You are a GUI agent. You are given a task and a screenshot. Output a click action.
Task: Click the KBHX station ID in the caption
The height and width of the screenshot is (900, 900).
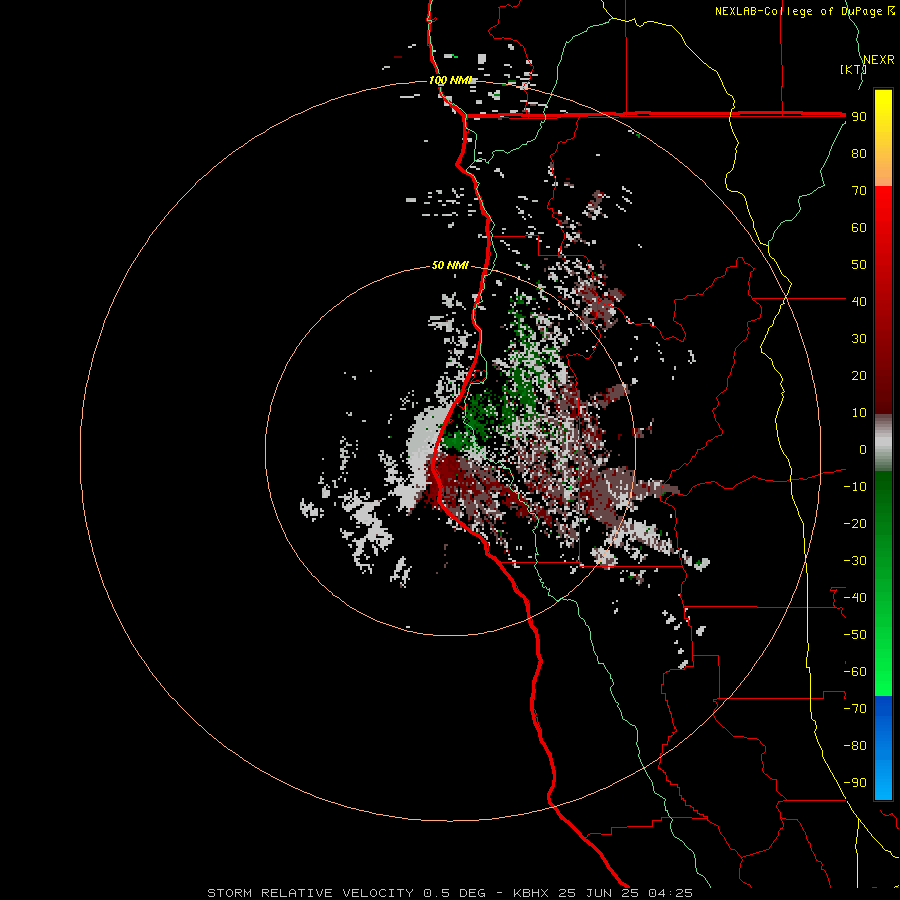click(x=531, y=893)
